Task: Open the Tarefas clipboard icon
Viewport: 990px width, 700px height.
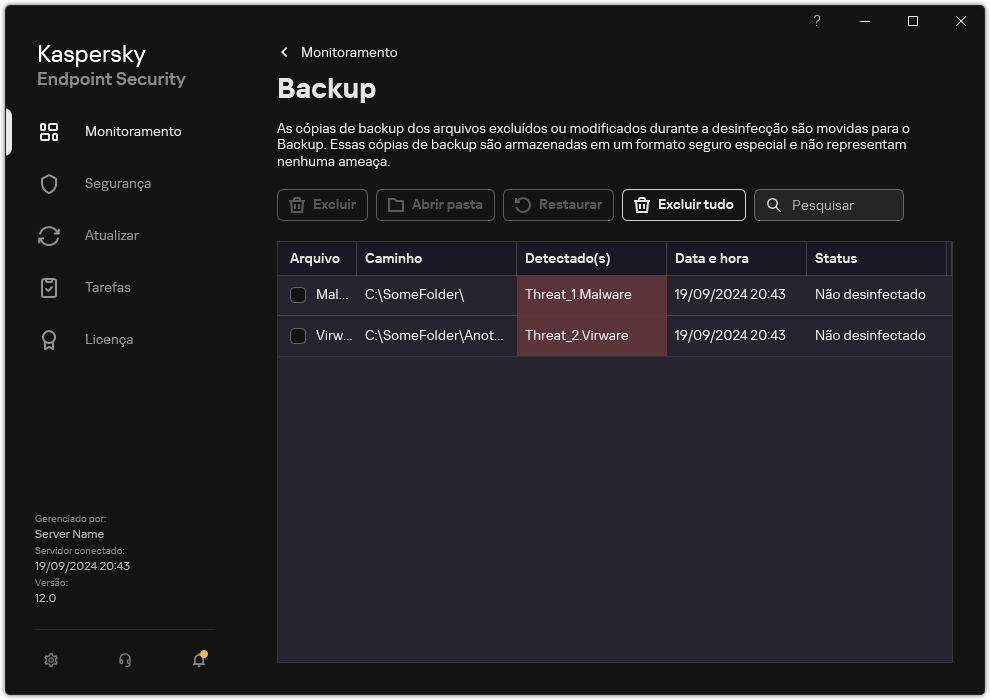Action: 48,288
